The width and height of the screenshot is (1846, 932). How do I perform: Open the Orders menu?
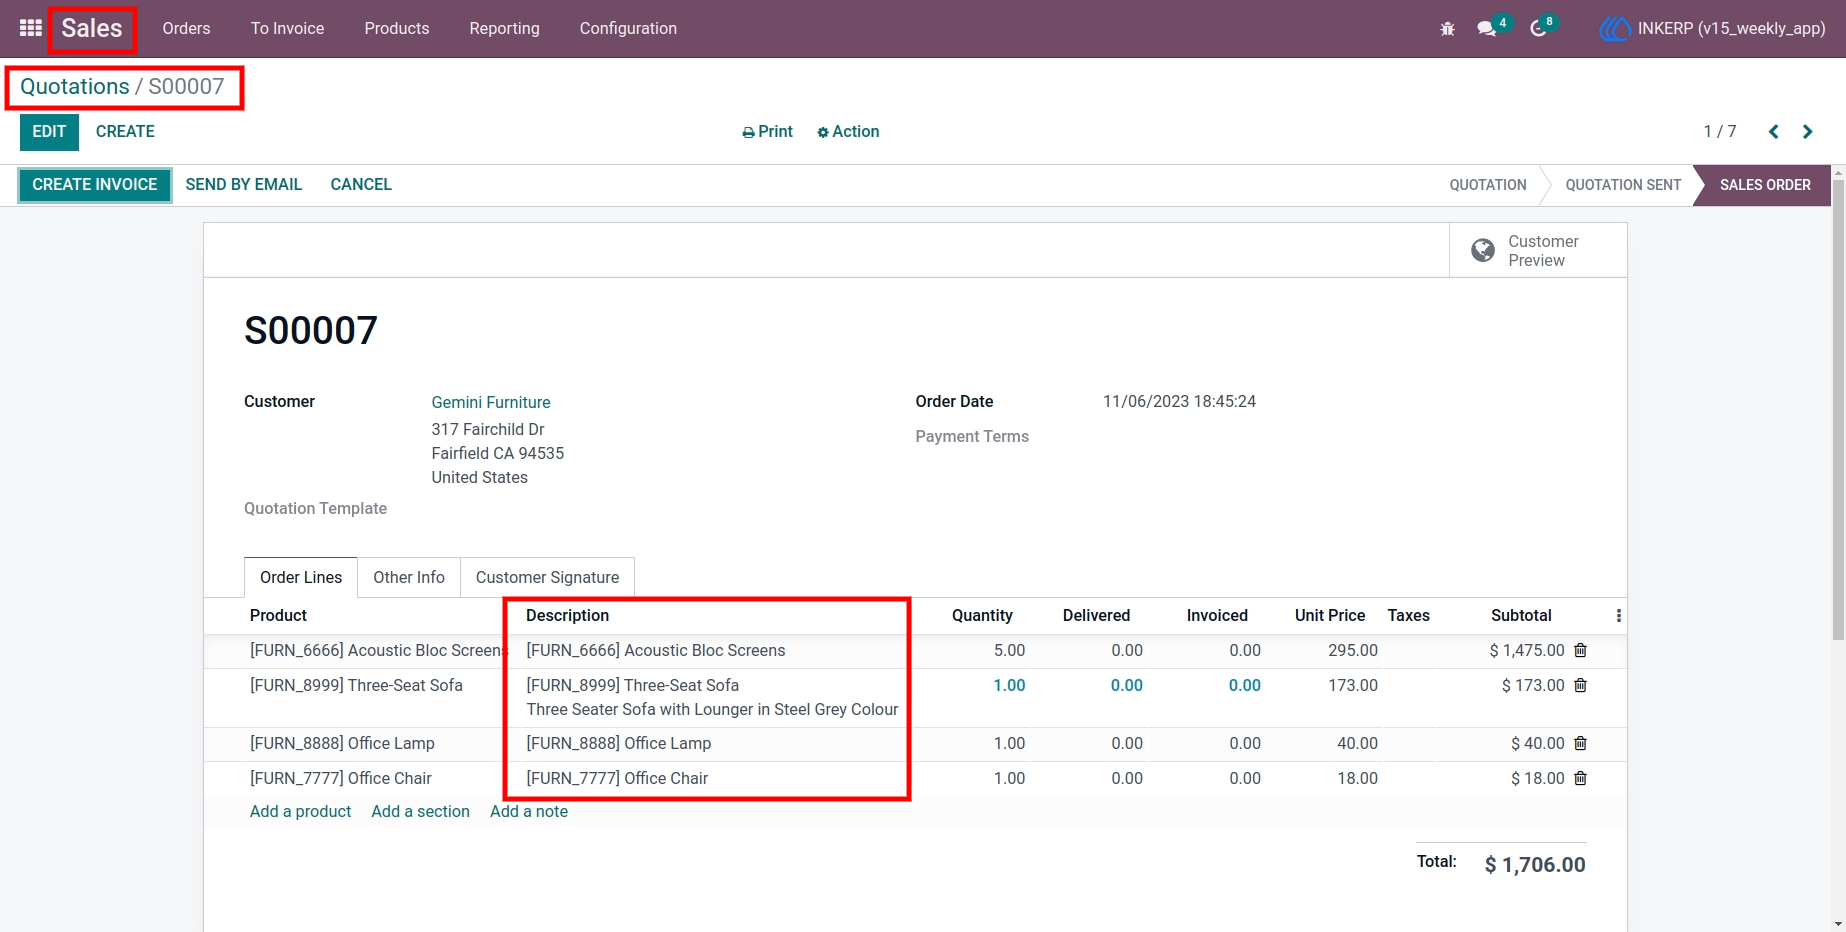click(186, 29)
